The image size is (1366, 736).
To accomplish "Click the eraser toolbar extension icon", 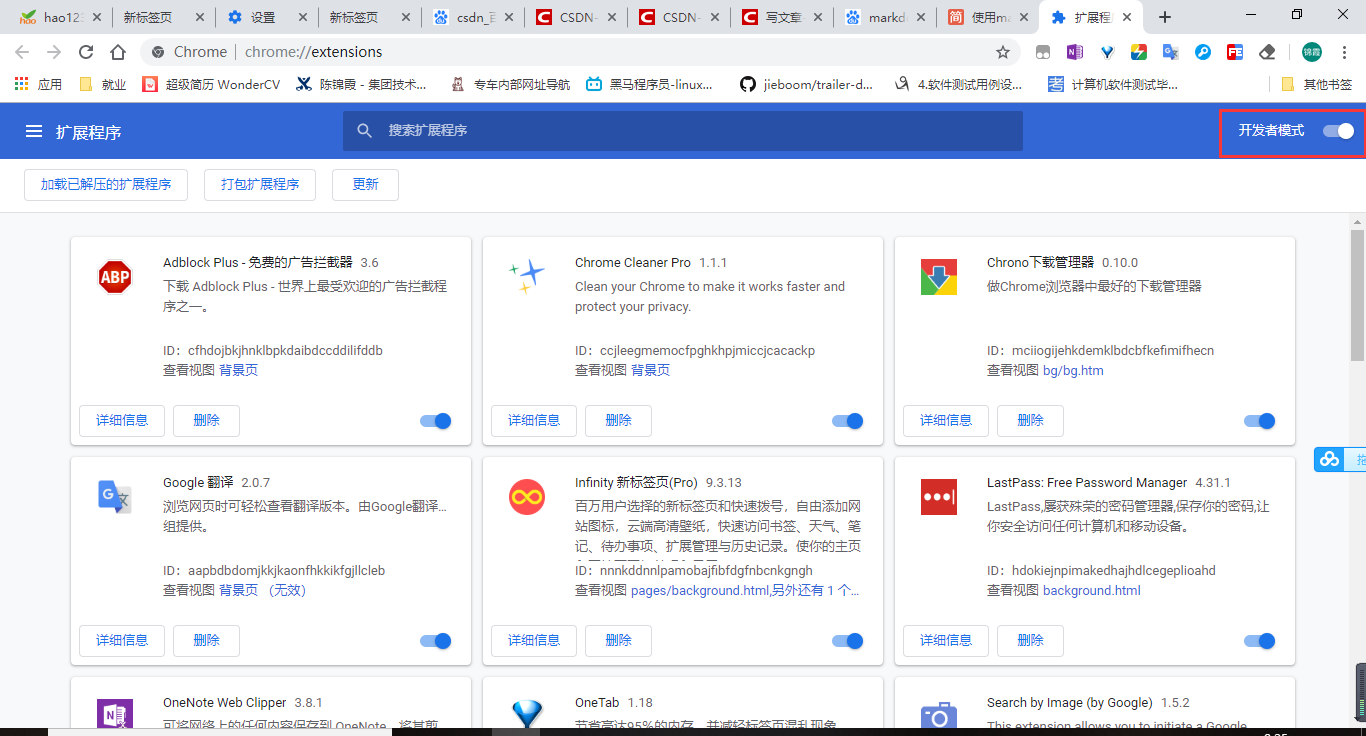I will 1267,52.
